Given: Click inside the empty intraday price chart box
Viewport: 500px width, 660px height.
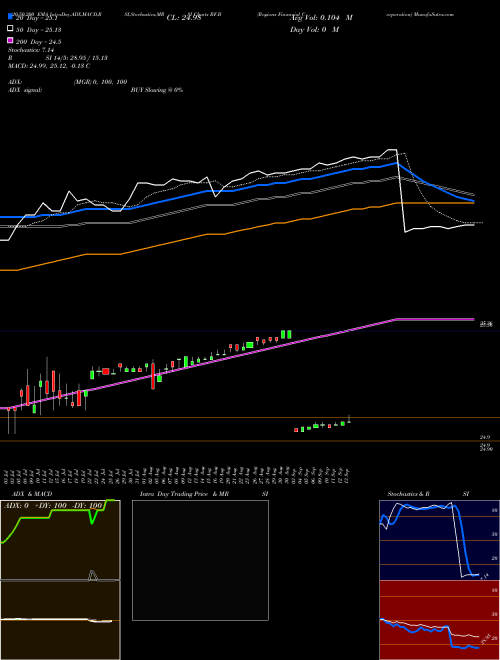Looking at the screenshot, I should pyautogui.click(x=200, y=560).
